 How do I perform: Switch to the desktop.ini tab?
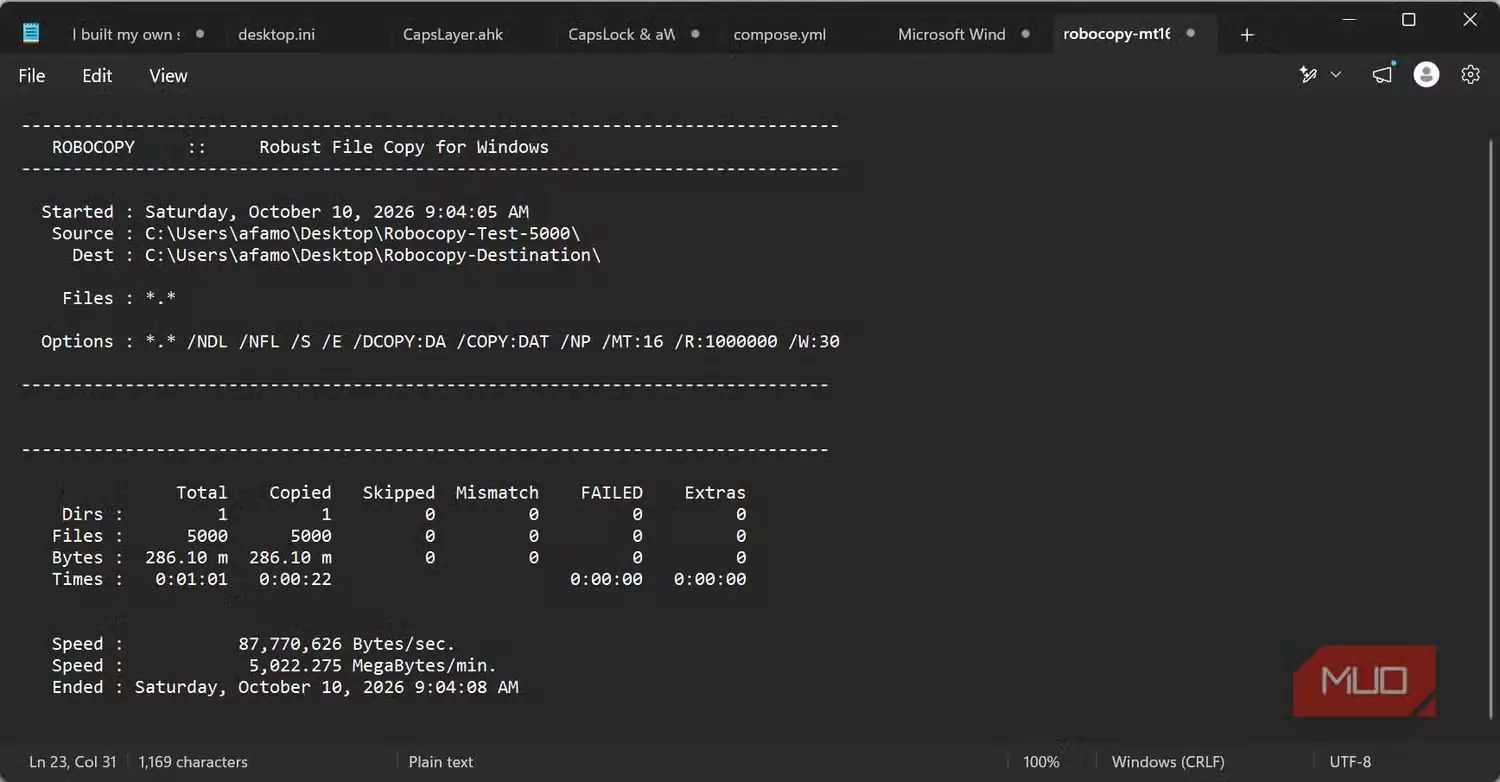coord(277,34)
